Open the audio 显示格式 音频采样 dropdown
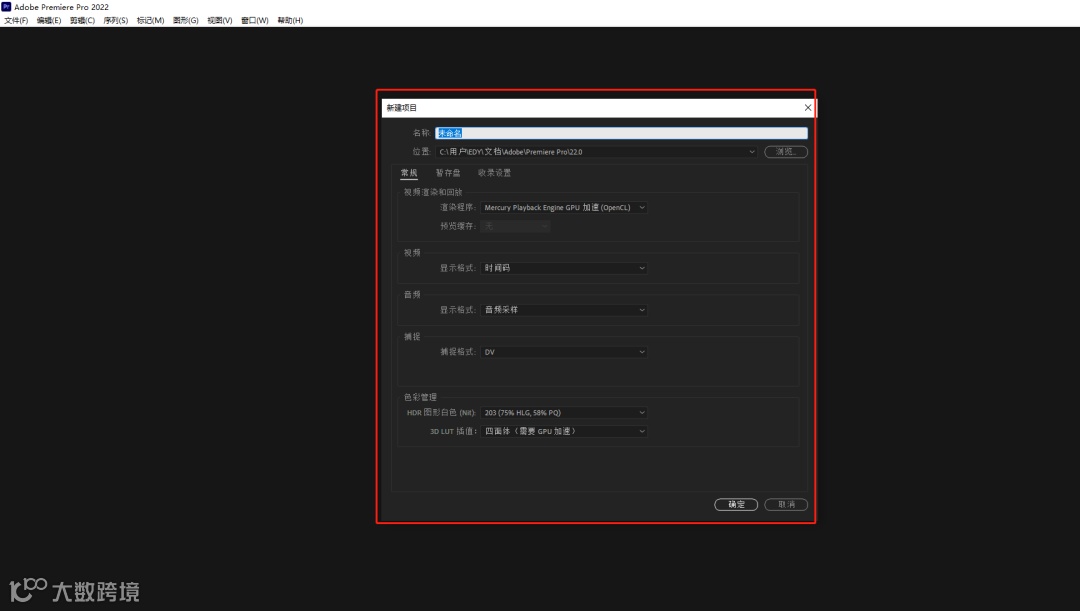 pyautogui.click(x=563, y=310)
